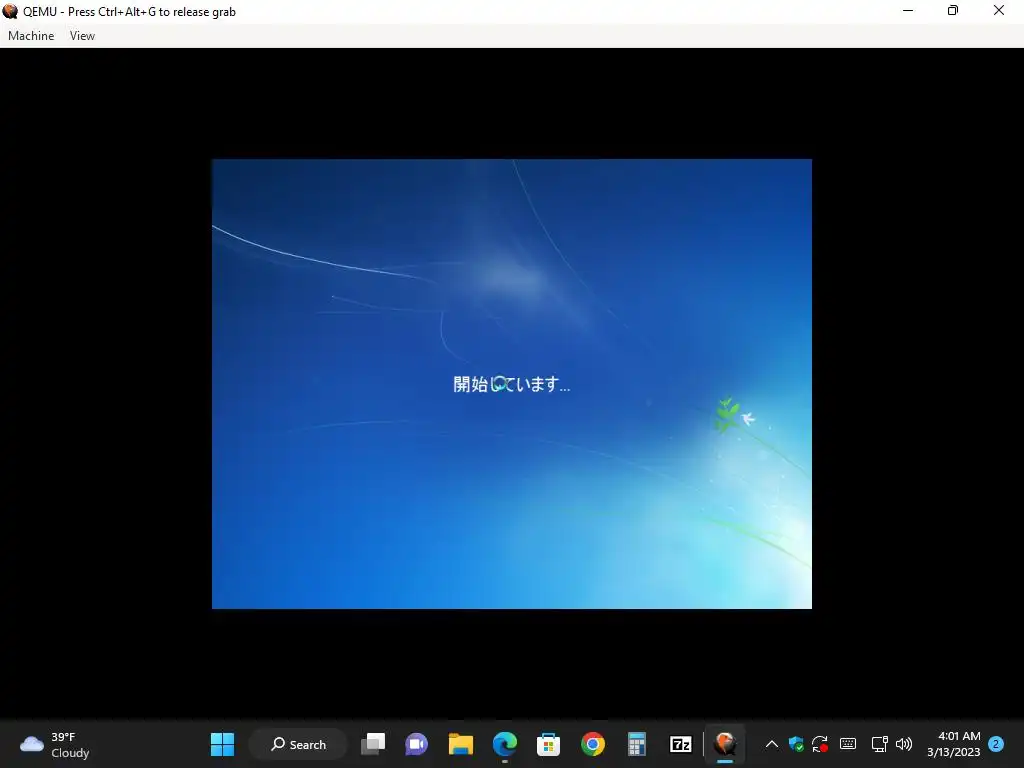Open the Windows Security tray icon
Viewport: 1024px width, 768px height.
coord(796,744)
